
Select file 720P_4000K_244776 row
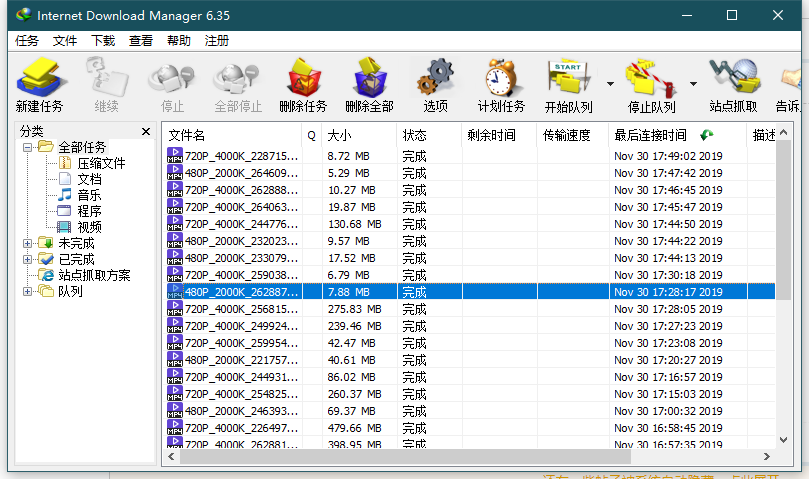pyautogui.click(x=469, y=224)
